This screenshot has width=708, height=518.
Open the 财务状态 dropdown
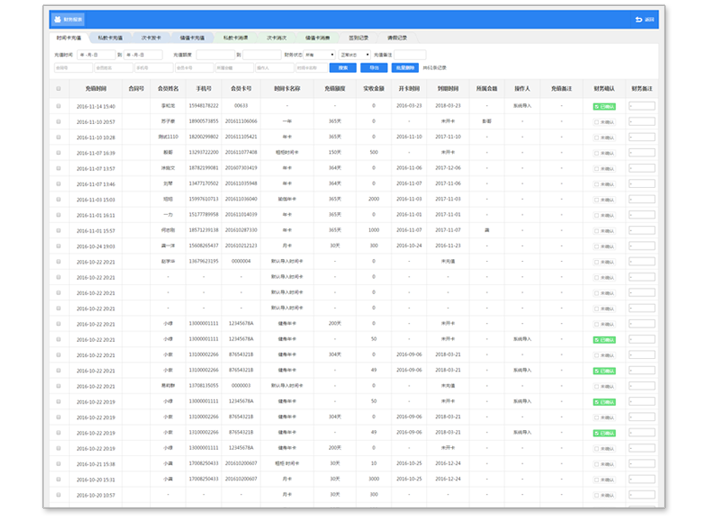coord(317,55)
